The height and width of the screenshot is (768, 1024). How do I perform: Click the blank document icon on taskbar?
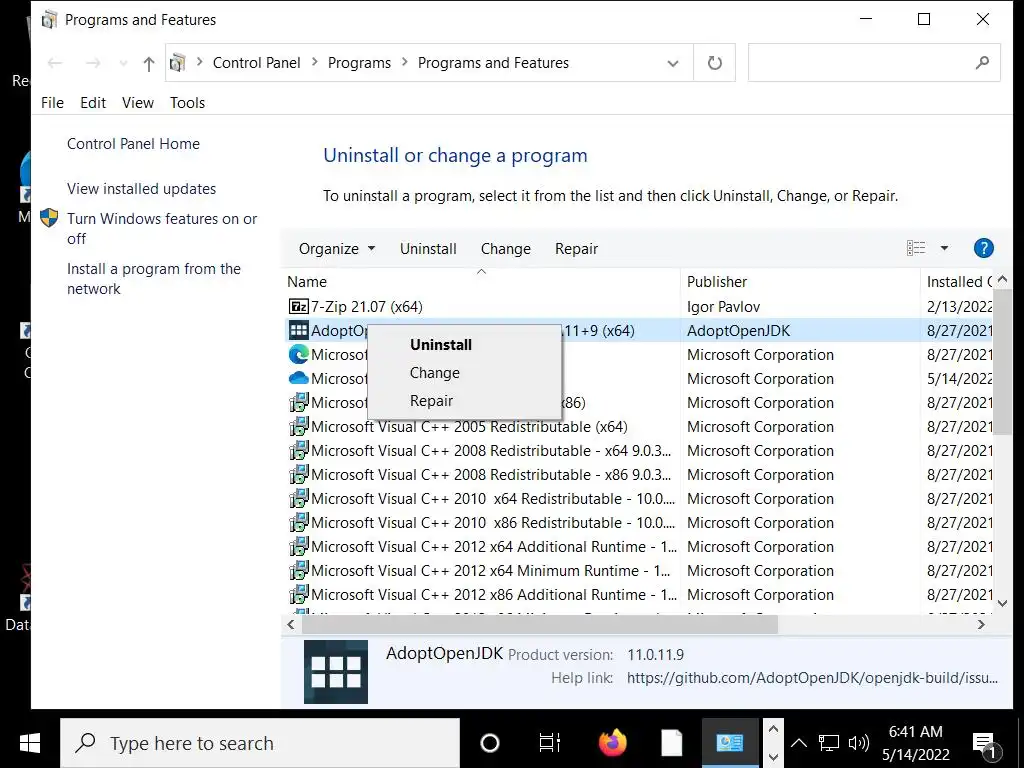[x=671, y=743]
